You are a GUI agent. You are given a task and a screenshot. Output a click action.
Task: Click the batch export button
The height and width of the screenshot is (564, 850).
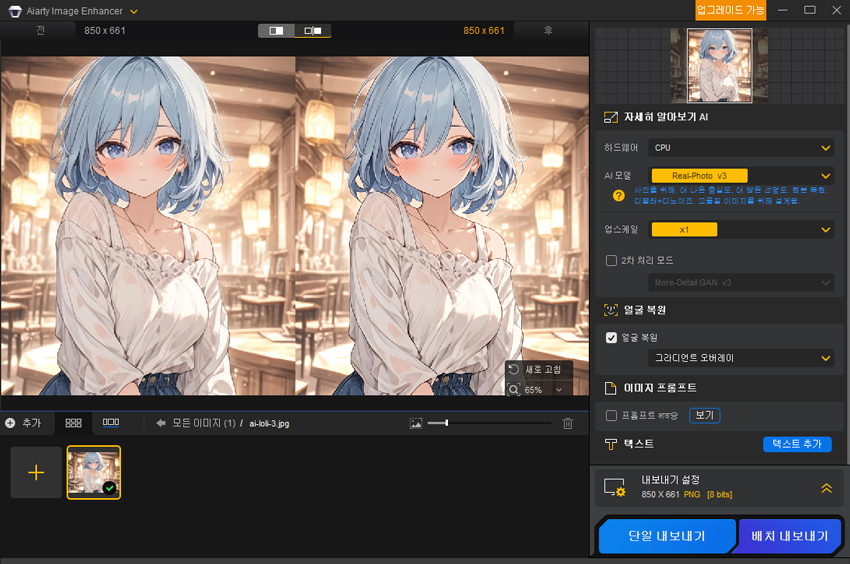click(789, 536)
